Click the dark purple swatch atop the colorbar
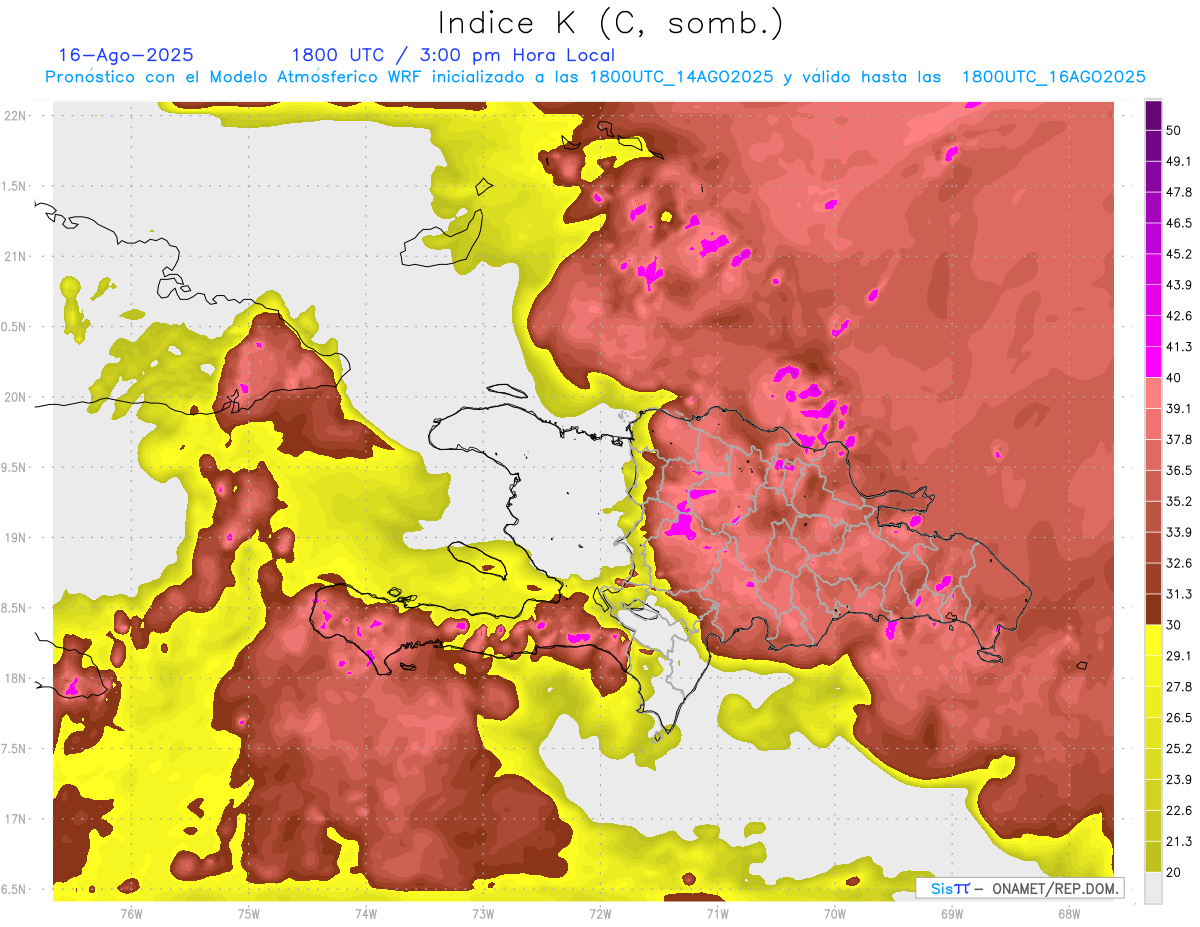This screenshot has width=1200, height=927. click(1153, 116)
